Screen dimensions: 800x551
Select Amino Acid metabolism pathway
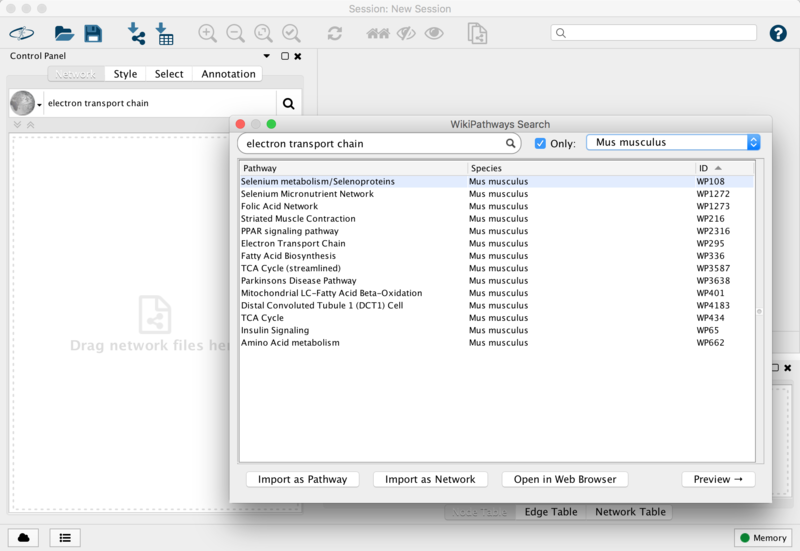click(x=496, y=343)
